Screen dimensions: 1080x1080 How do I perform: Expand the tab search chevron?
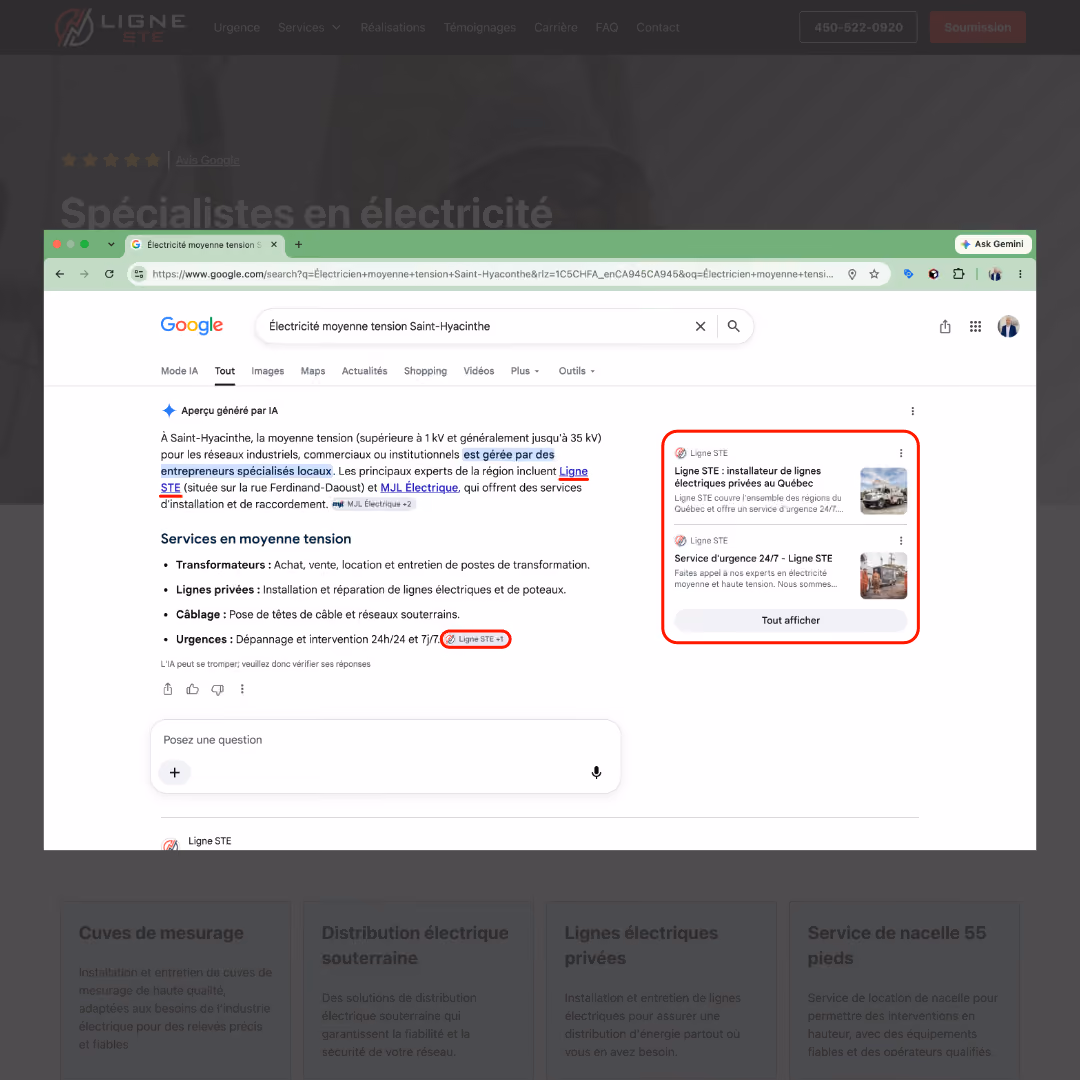(x=111, y=245)
